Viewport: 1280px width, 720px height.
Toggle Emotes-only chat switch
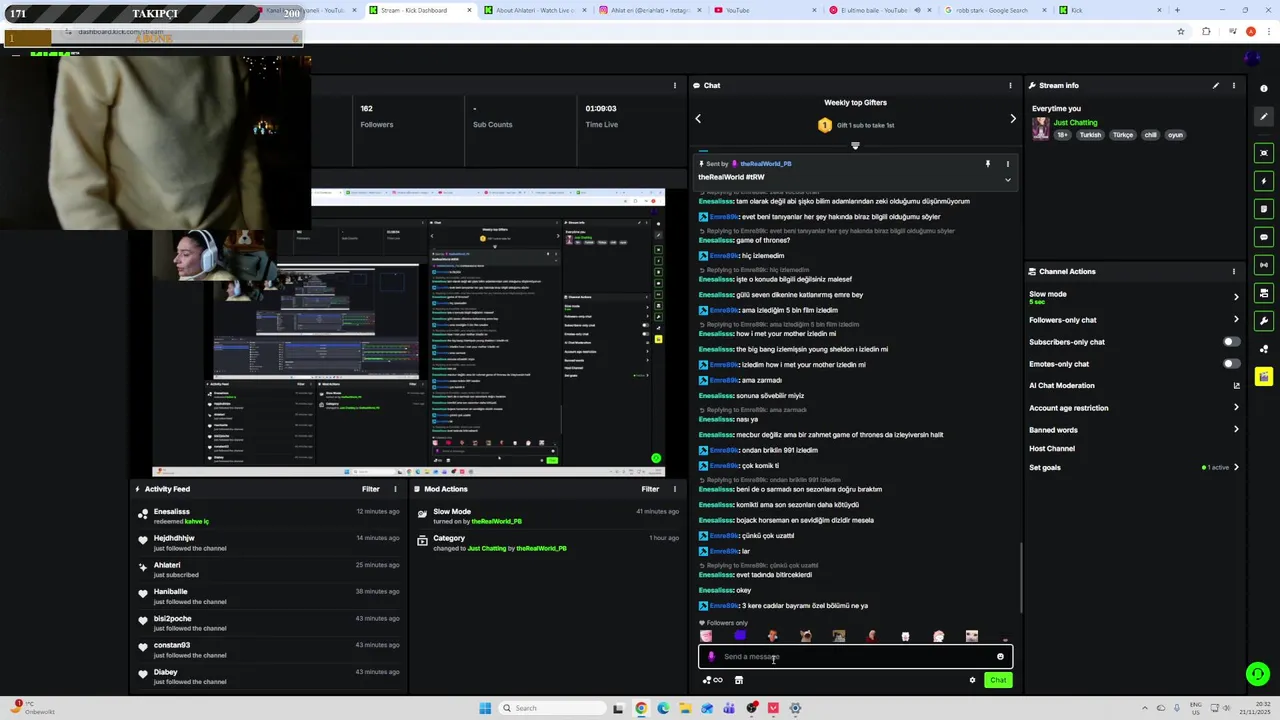[x=1231, y=364]
